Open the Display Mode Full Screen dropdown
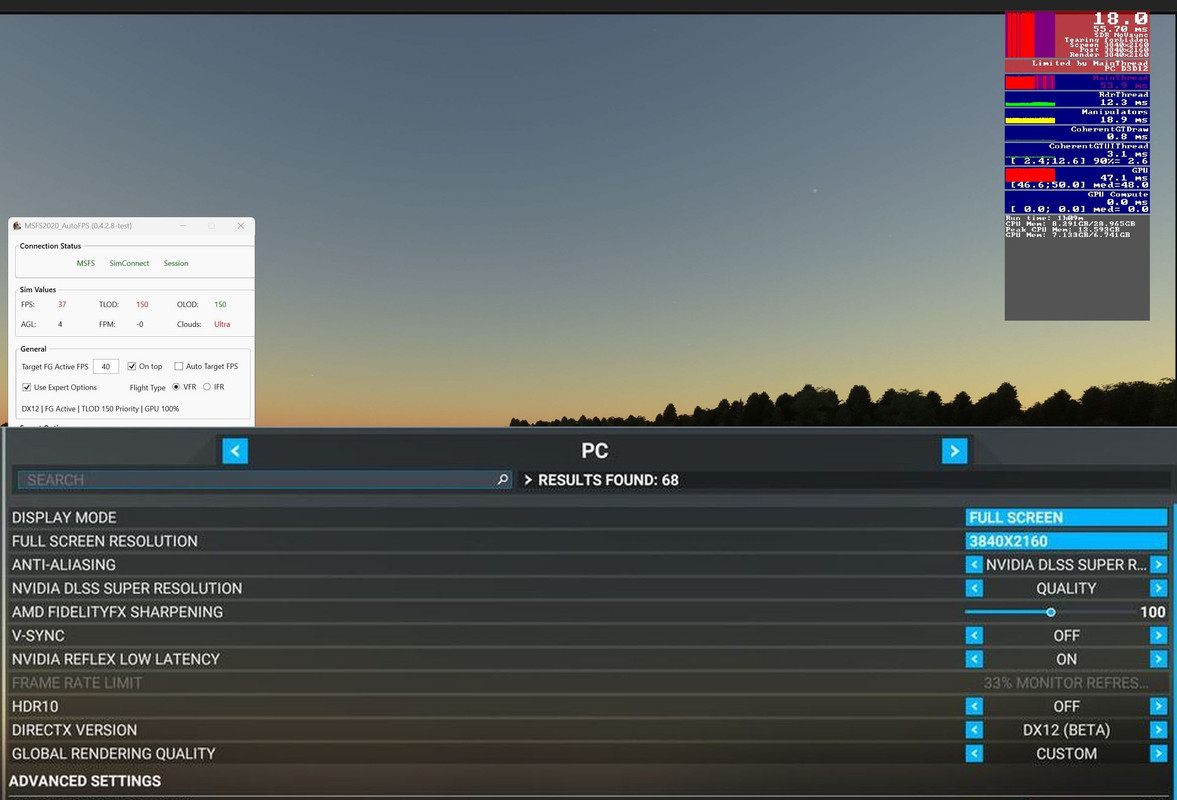Screen dimensions: 1177x800 point(1066,517)
